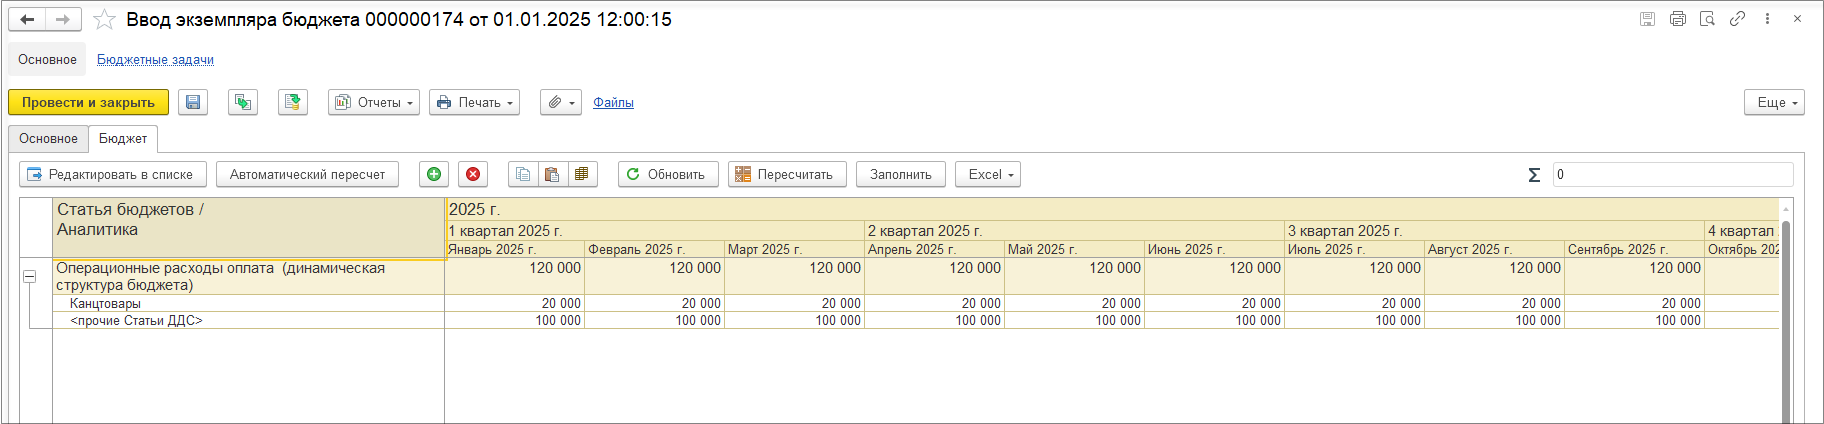This screenshot has height=424, width=1824.
Task: Open the Печать dropdown menu
Action: [x=474, y=102]
